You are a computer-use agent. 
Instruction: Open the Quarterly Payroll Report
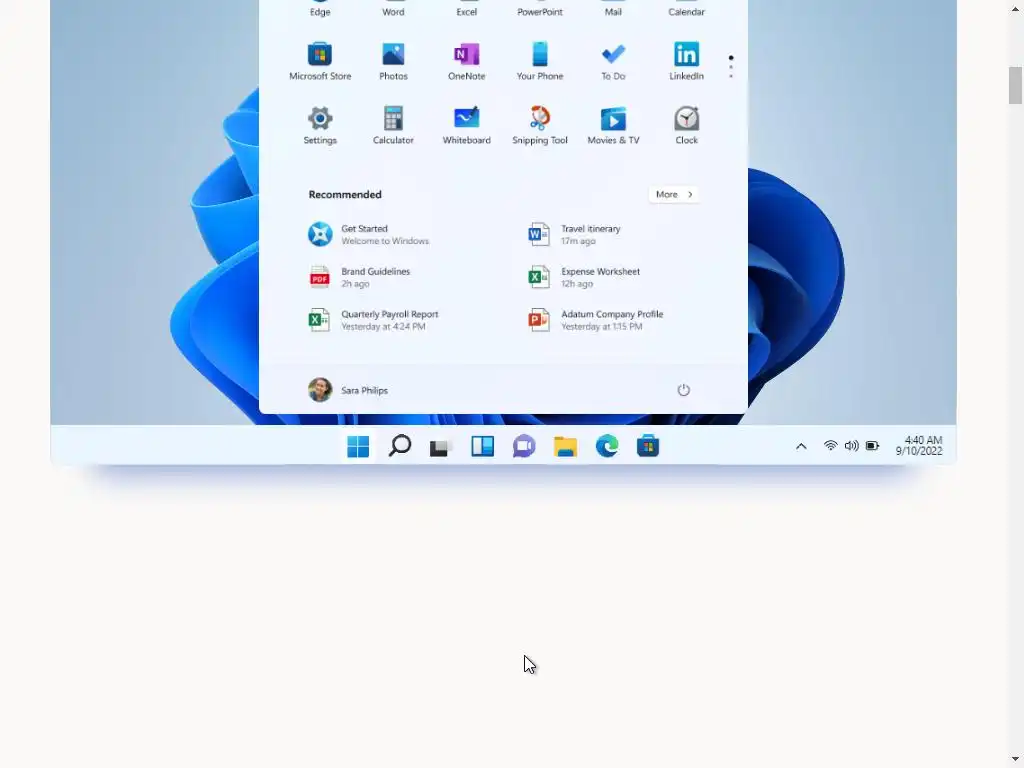(x=374, y=320)
